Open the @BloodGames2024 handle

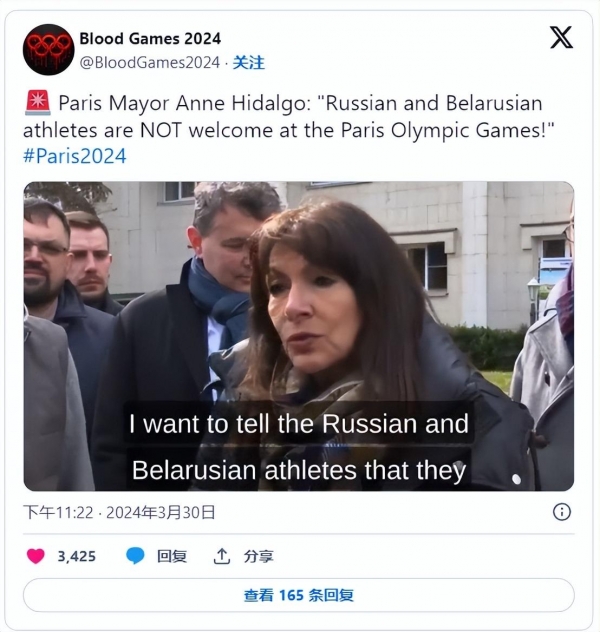tap(149, 62)
